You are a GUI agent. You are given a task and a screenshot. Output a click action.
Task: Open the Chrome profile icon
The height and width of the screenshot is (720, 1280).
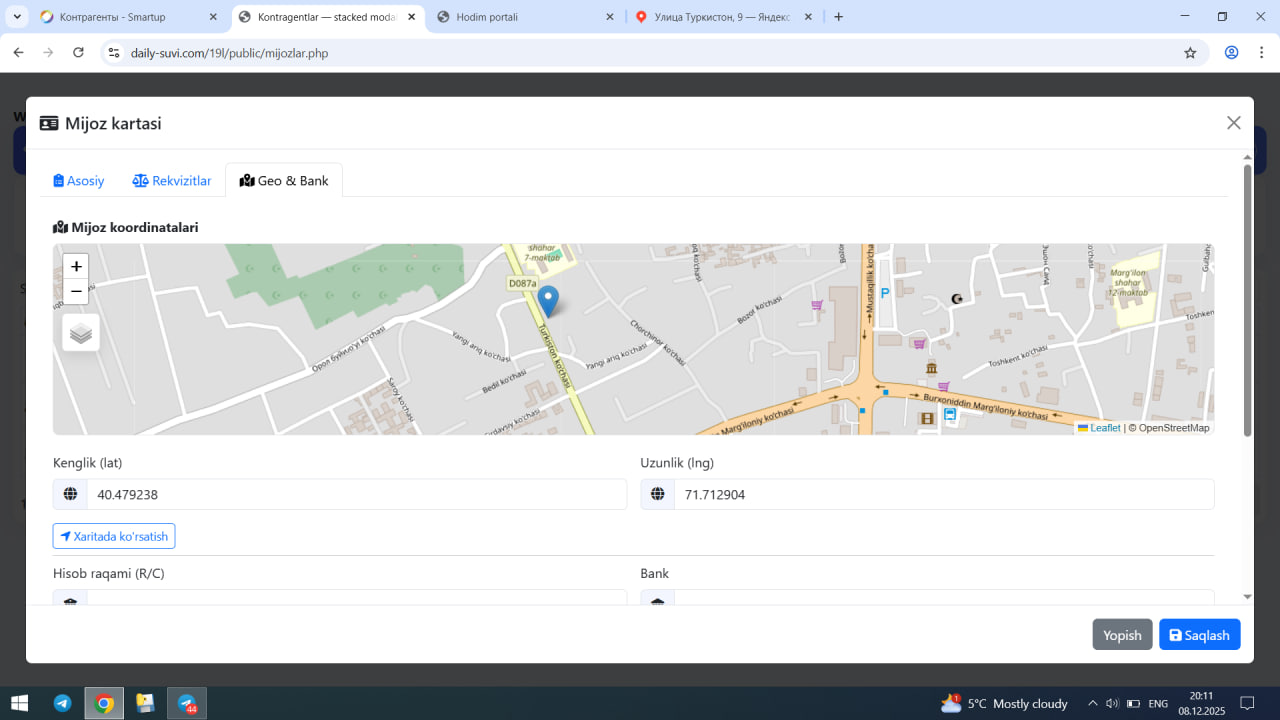pyautogui.click(x=1232, y=53)
